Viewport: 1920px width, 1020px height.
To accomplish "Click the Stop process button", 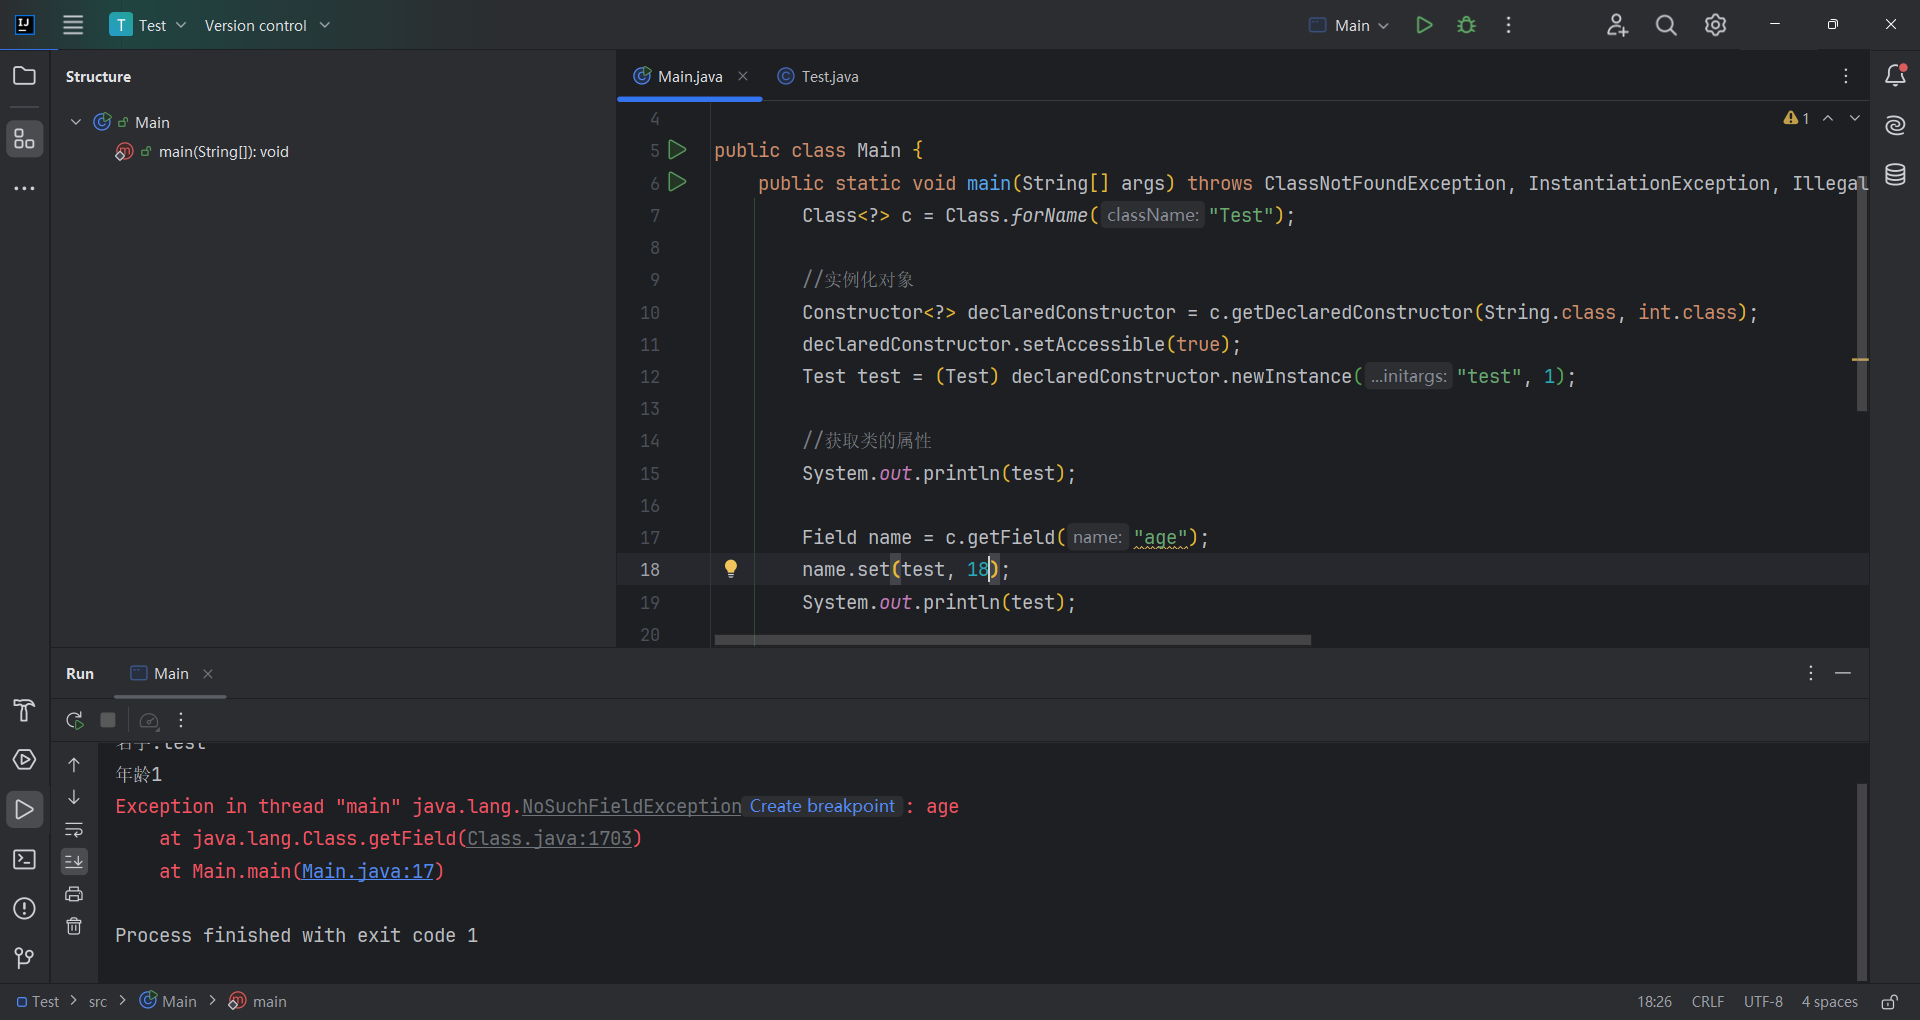I will (x=108, y=720).
